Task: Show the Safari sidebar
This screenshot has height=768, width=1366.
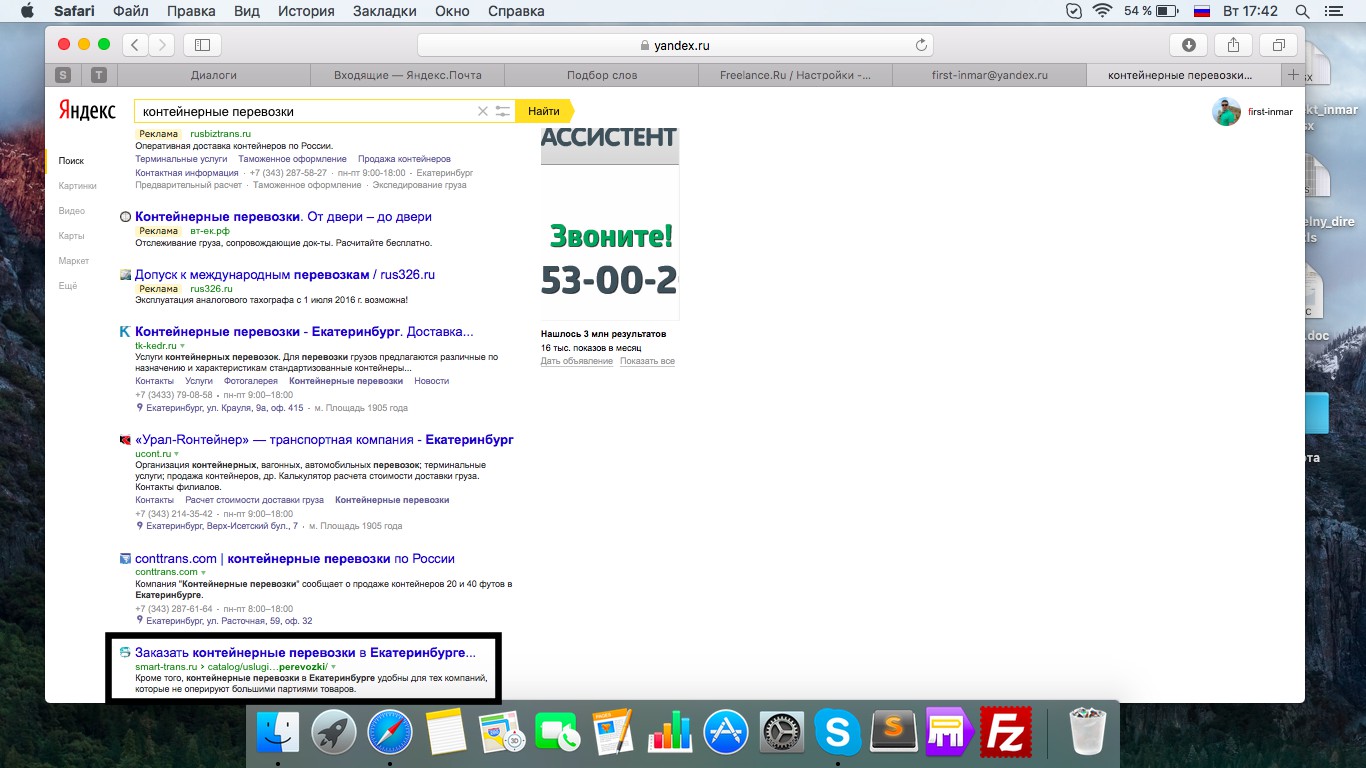Action: click(x=202, y=45)
